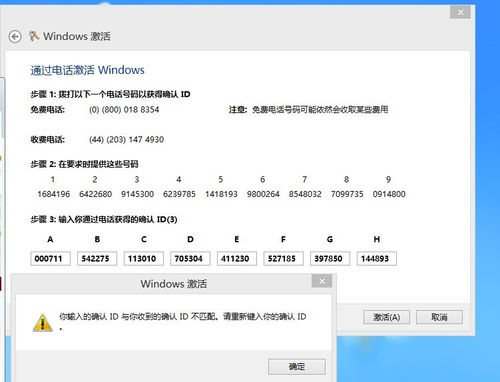Viewport: 500px width, 382px height.
Task: Click installation ID group 2 value 6422680
Action: pyautogui.click(x=95, y=194)
